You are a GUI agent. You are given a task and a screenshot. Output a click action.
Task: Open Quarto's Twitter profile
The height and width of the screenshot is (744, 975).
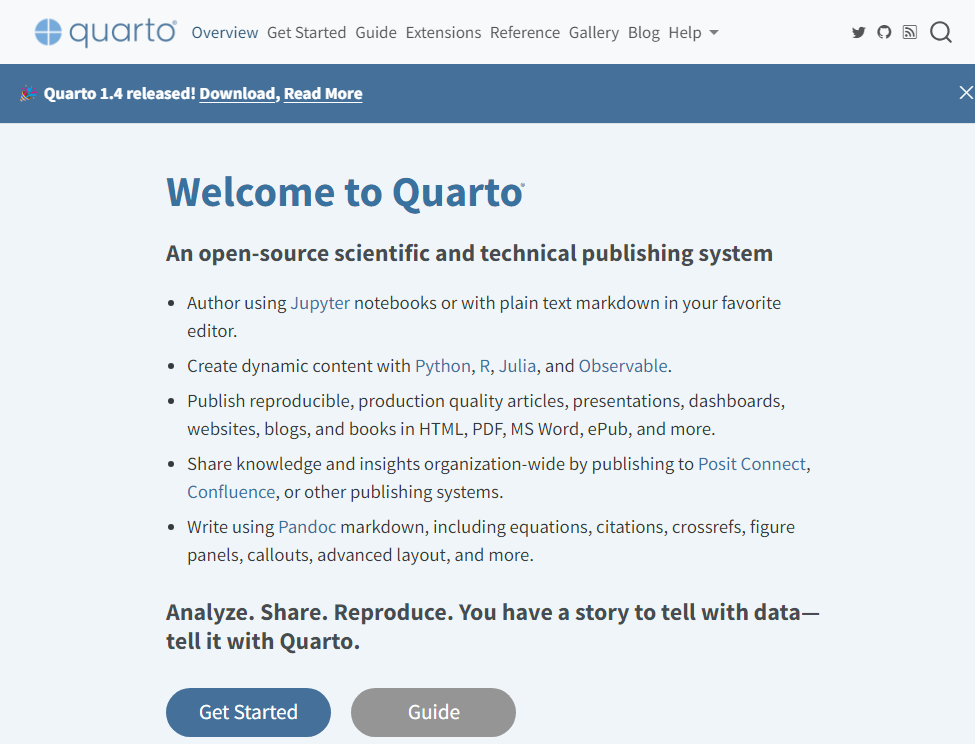click(858, 32)
